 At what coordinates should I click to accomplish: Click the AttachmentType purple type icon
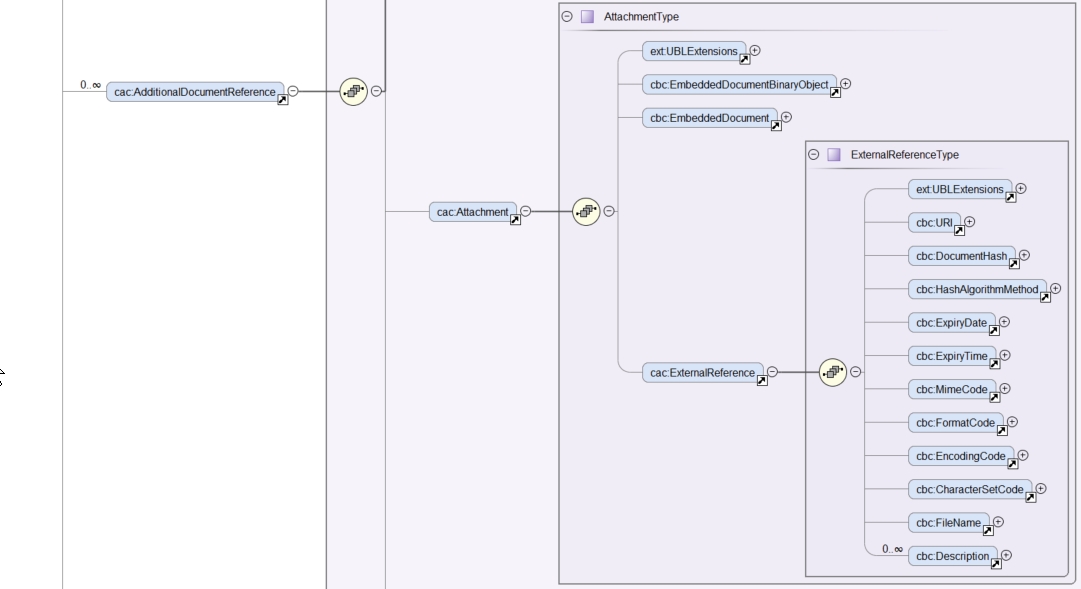(587, 17)
